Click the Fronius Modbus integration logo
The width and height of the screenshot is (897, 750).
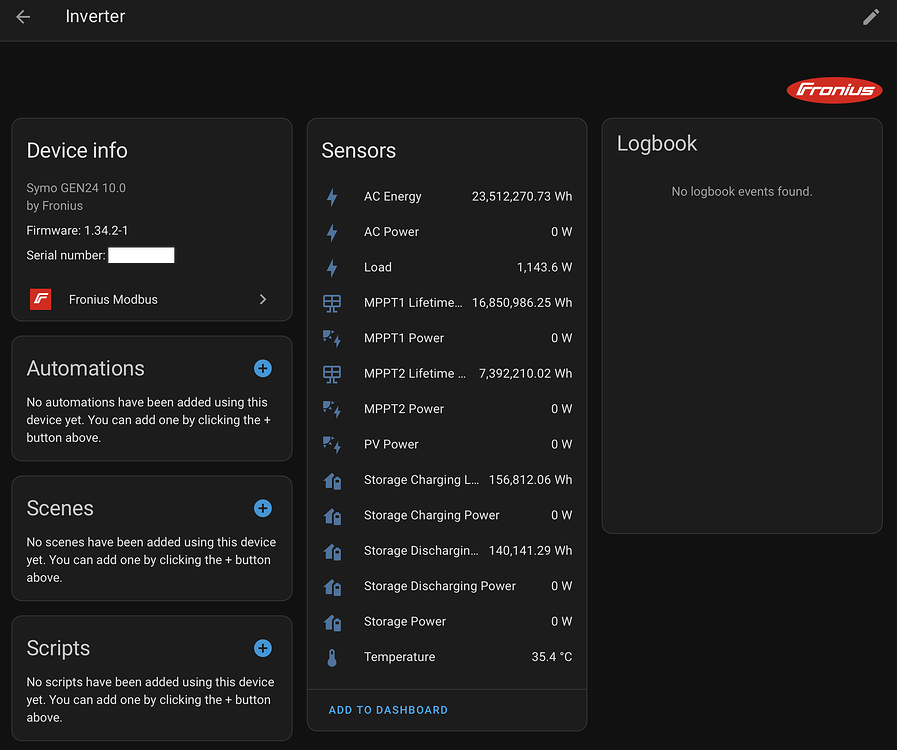[x=40, y=299]
